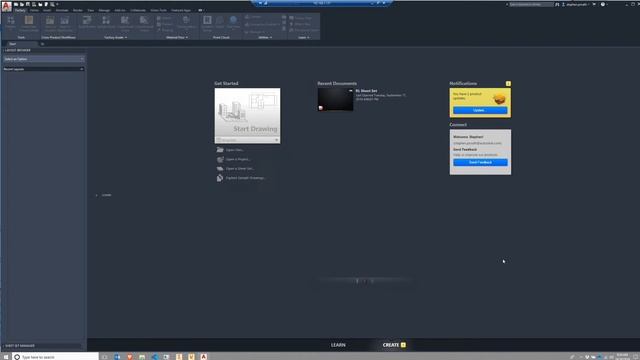Viewport: 640px width, 360px height.
Task: Click the Get Started heading
Action: click(x=226, y=83)
